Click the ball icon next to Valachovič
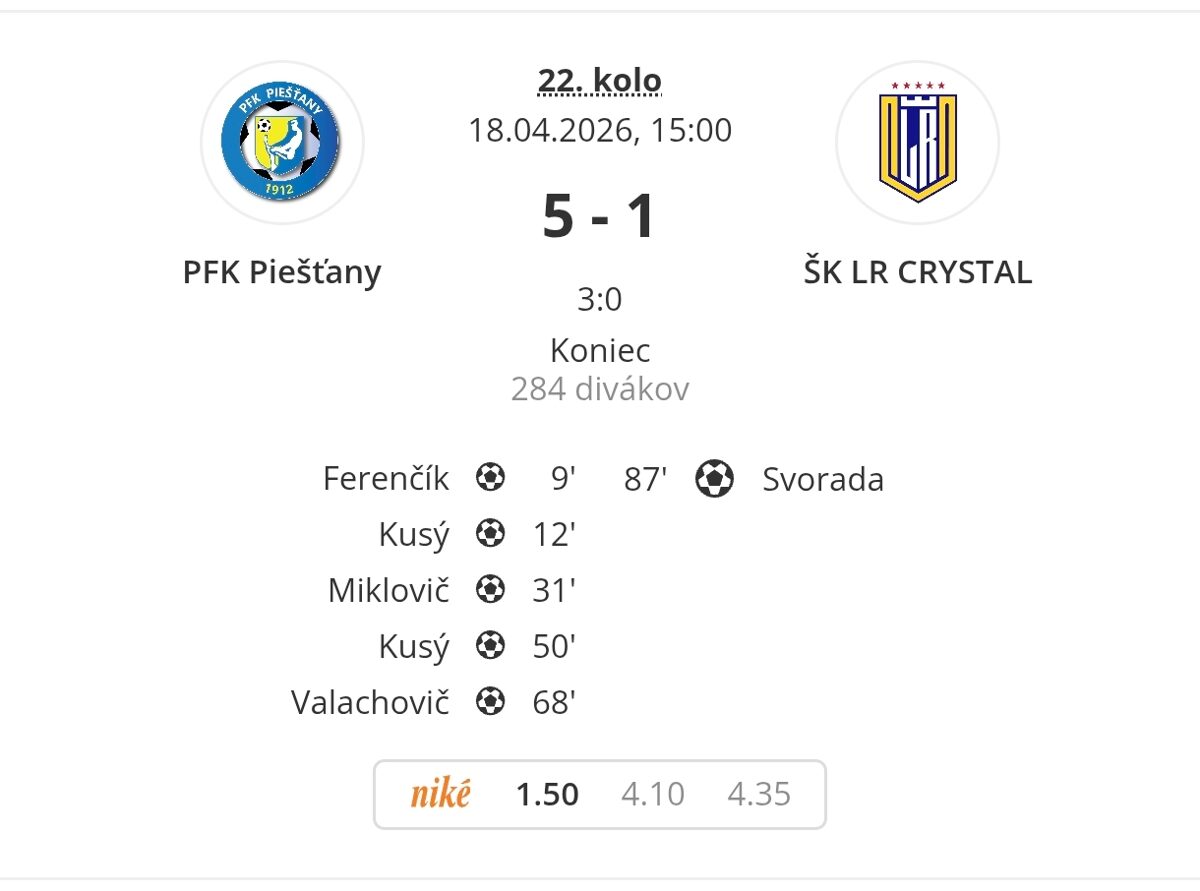Image resolution: width=1200 pixels, height=891 pixels. tap(491, 702)
